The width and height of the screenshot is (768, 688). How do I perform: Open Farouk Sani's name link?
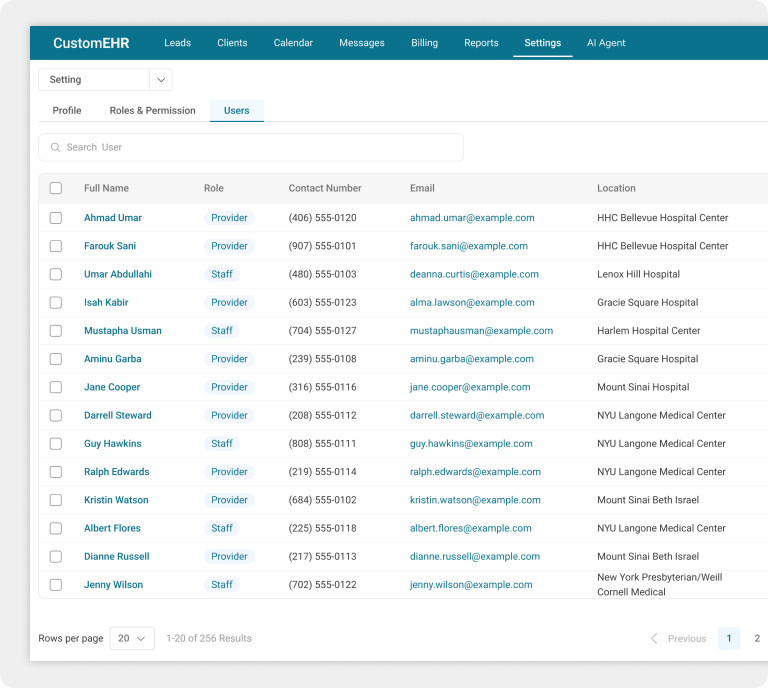[x=110, y=246]
